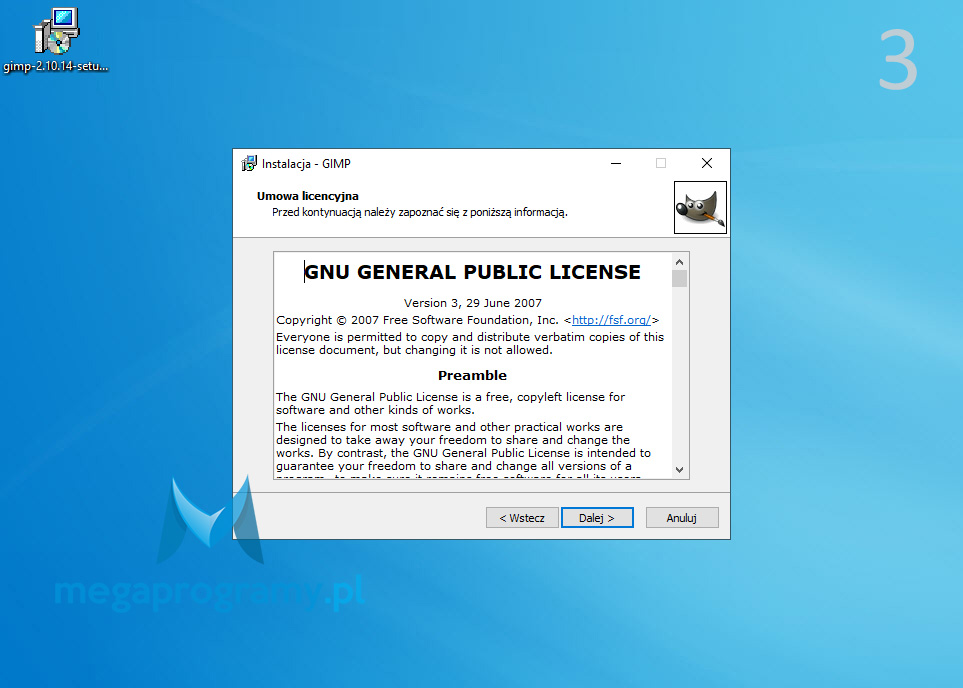Image resolution: width=963 pixels, height=688 pixels.
Task: Click the 'Copyright © 2007 Free Software Foundation' text
Action: tap(417, 320)
